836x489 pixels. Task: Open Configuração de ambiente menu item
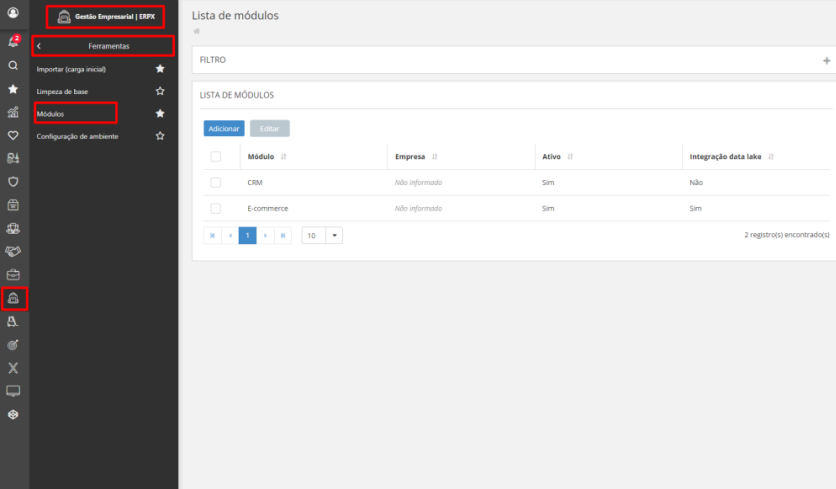tap(77, 137)
